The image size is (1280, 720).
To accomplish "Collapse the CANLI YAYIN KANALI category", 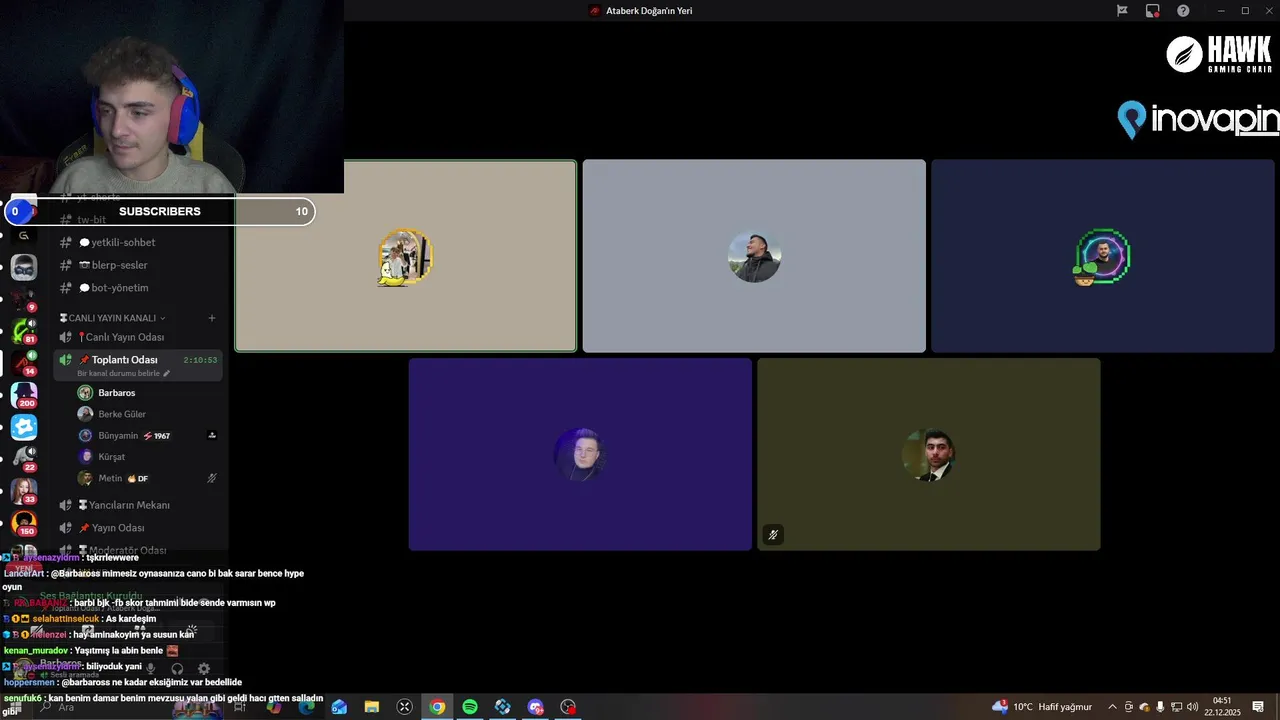I will [113, 318].
